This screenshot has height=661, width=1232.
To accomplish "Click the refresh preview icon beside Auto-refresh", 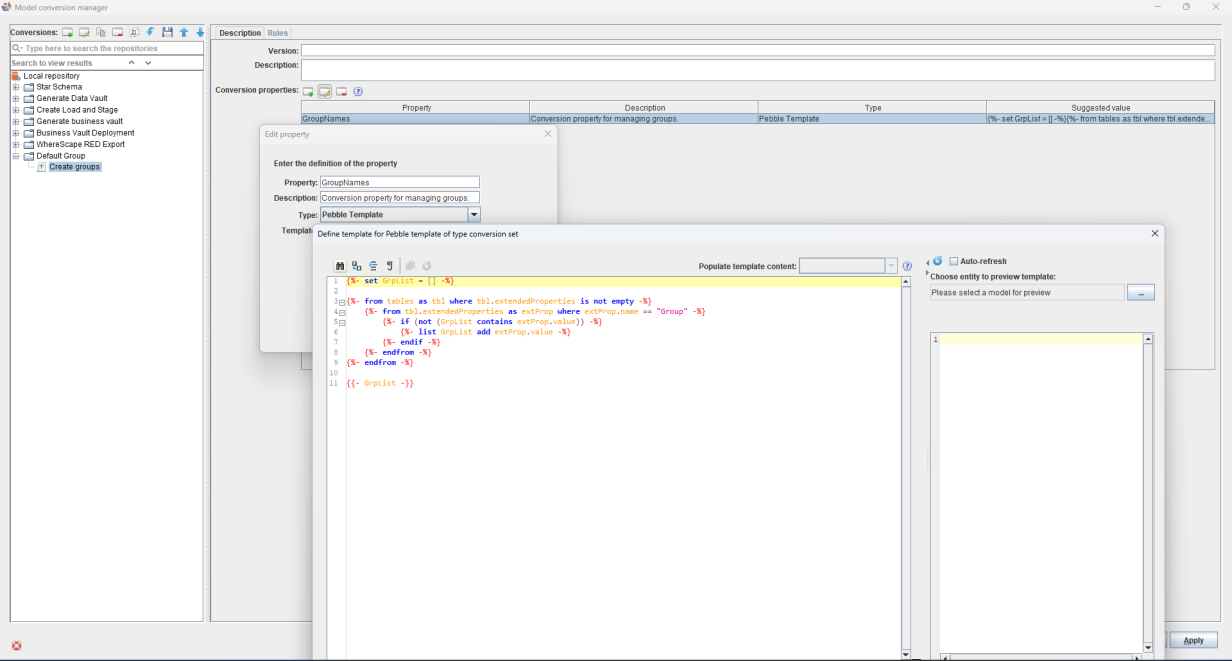I will pyautogui.click(x=937, y=261).
